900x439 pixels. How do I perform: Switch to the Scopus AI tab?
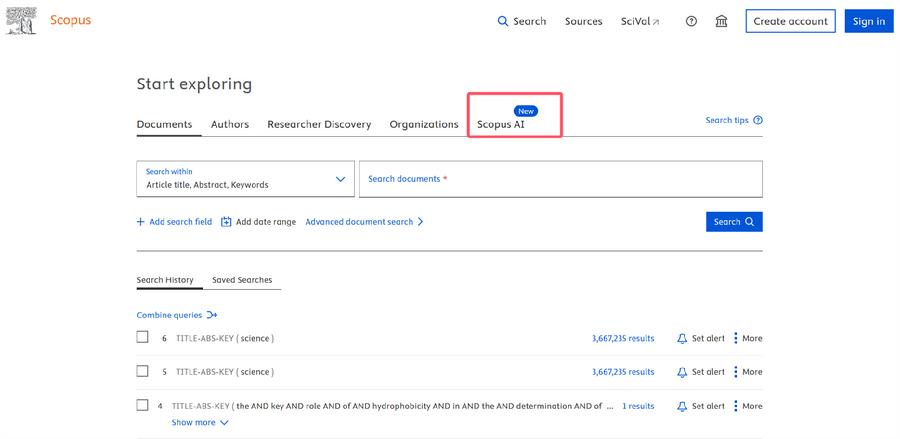click(501, 125)
